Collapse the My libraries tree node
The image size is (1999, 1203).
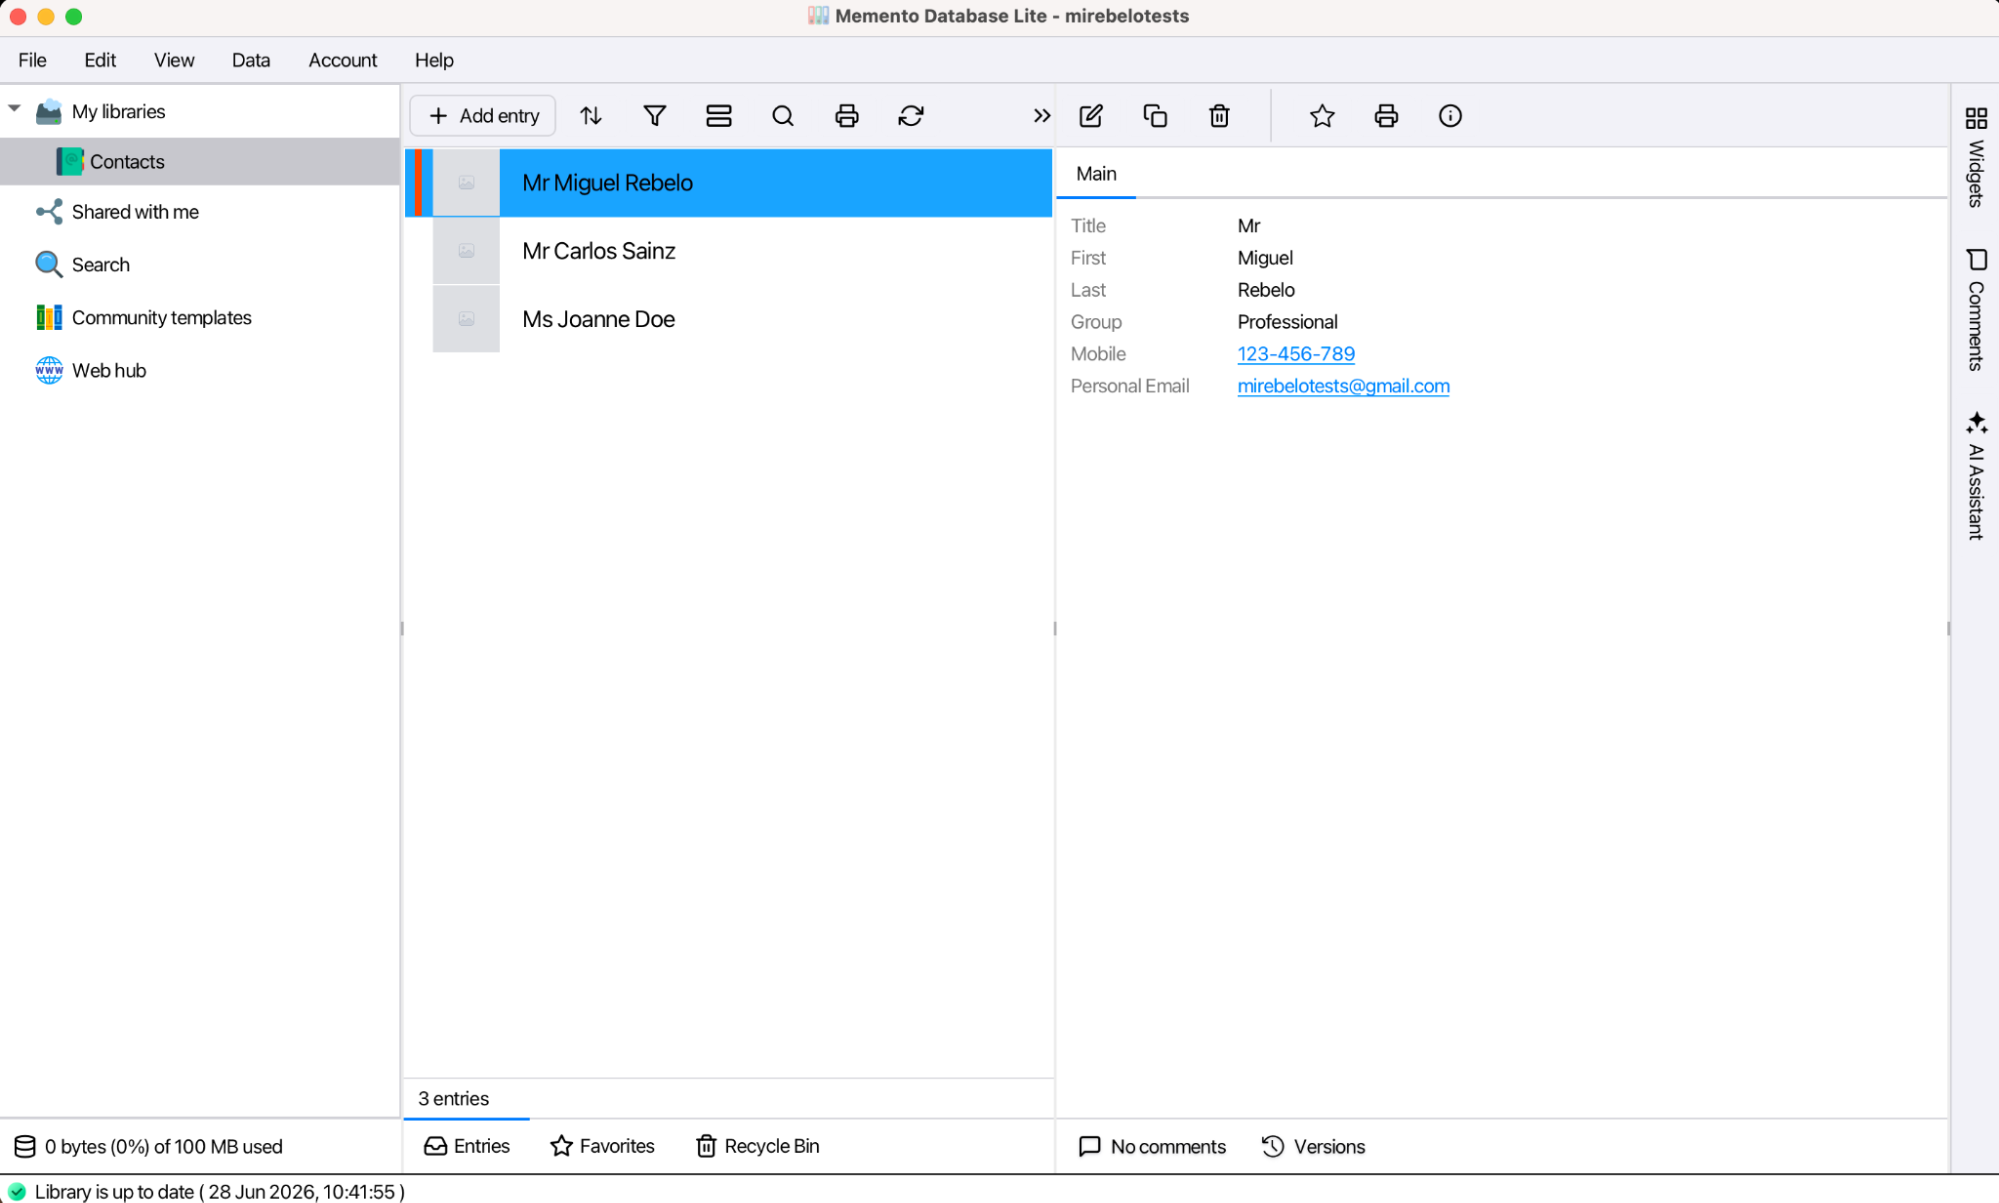click(x=15, y=109)
